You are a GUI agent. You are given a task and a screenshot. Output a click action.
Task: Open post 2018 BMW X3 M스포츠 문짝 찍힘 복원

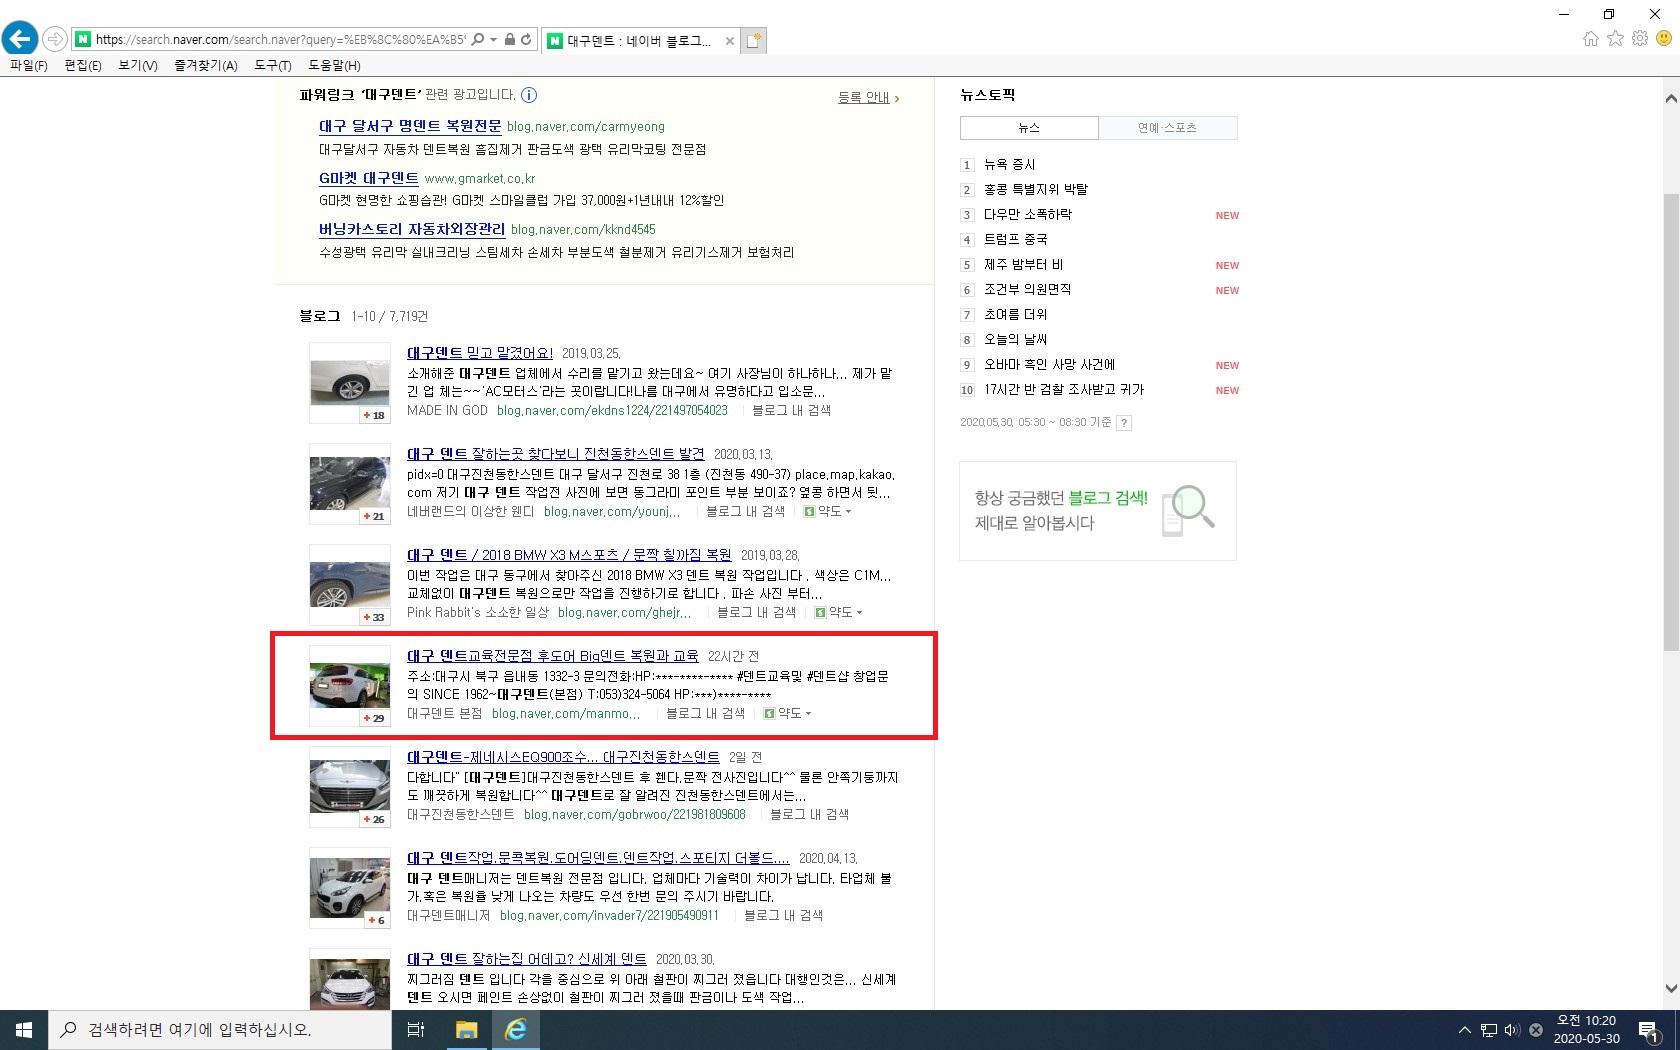[x=569, y=555]
